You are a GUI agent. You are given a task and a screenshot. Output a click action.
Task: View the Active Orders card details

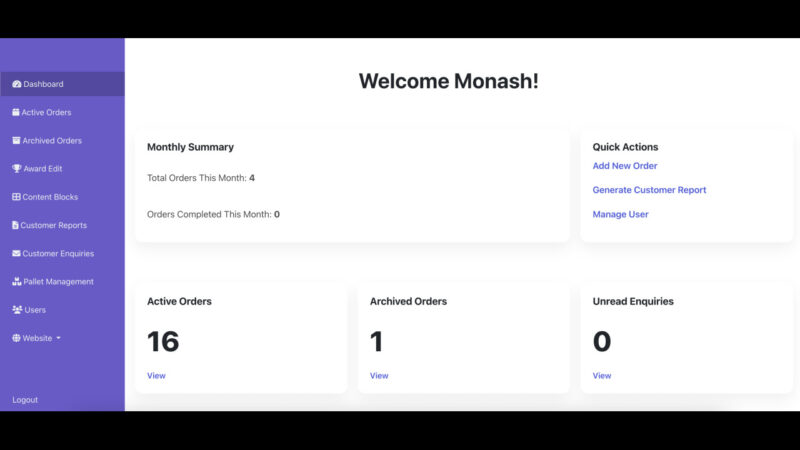[156, 376]
